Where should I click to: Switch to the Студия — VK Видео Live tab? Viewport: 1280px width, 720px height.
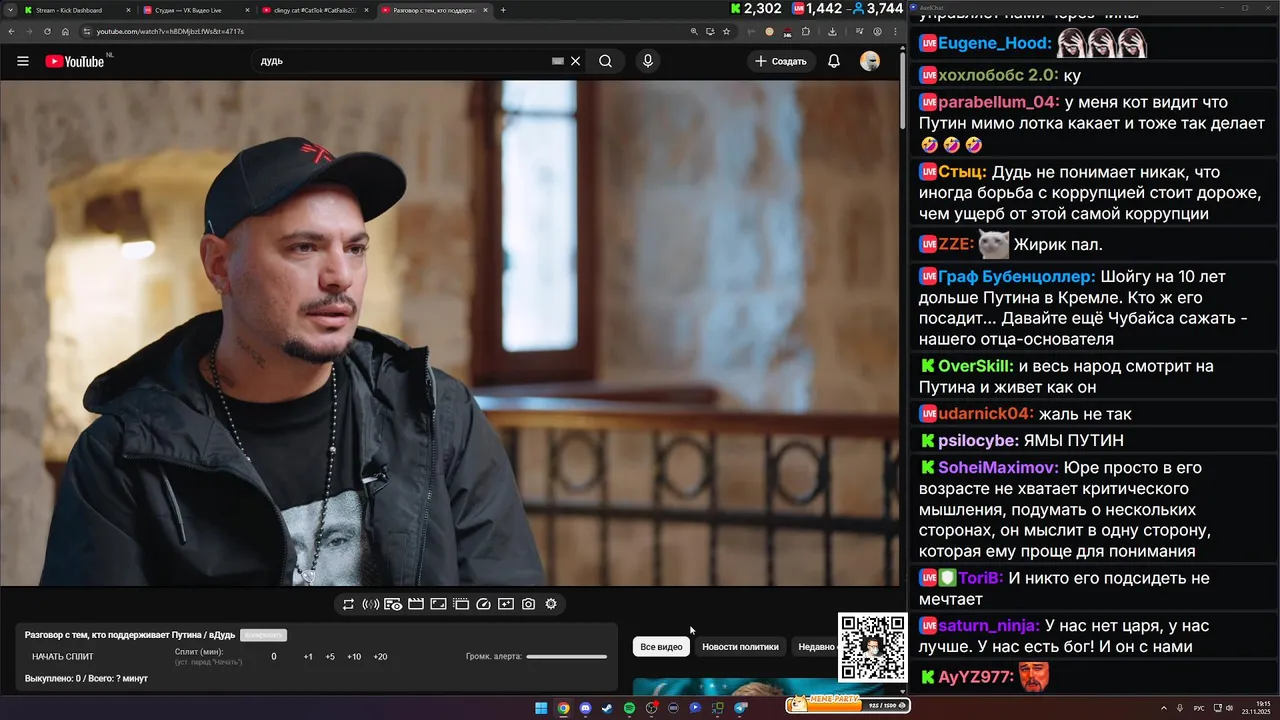click(x=195, y=10)
